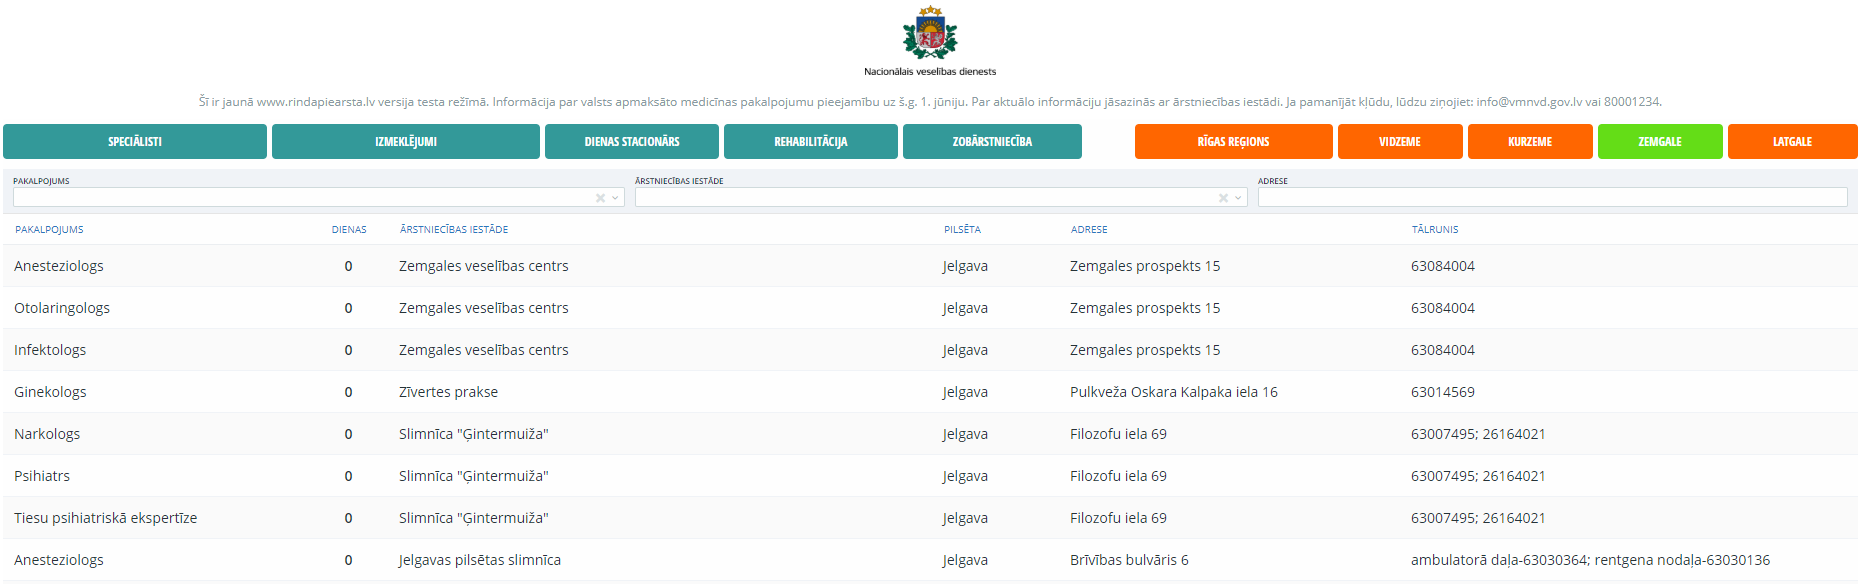Switch to the Izmeklējumi tab

tap(406, 142)
